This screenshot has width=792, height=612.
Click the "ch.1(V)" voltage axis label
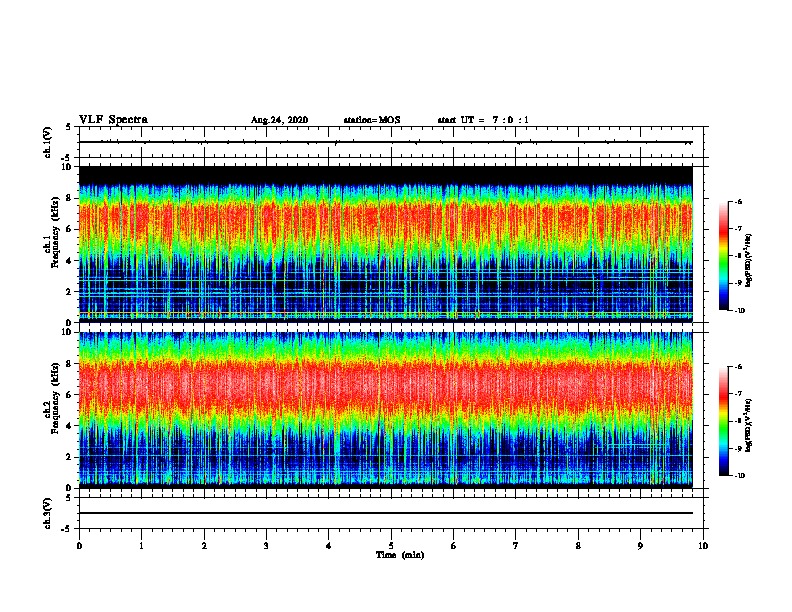click(x=48, y=142)
